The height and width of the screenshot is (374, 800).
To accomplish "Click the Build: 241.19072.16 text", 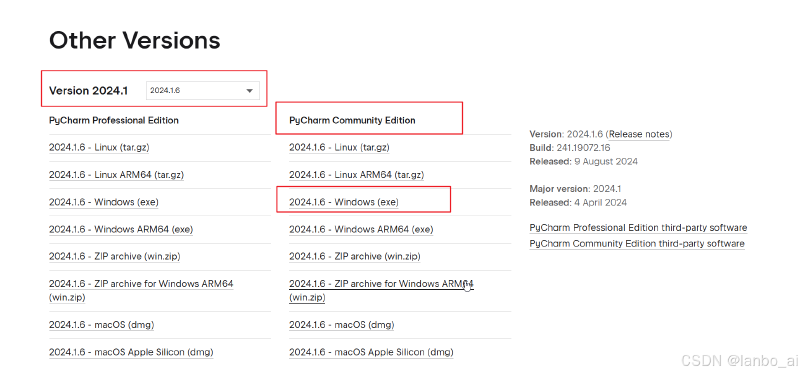I will click(570, 148).
